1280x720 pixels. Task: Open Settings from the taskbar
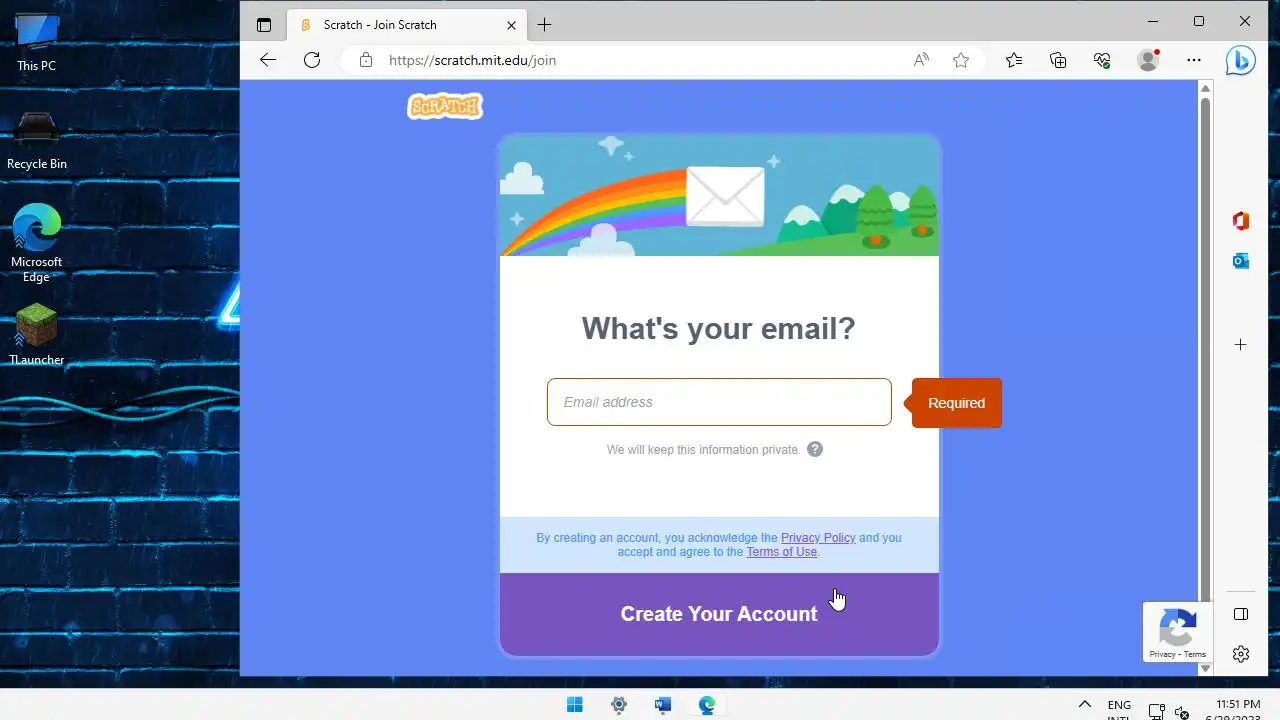coord(619,705)
